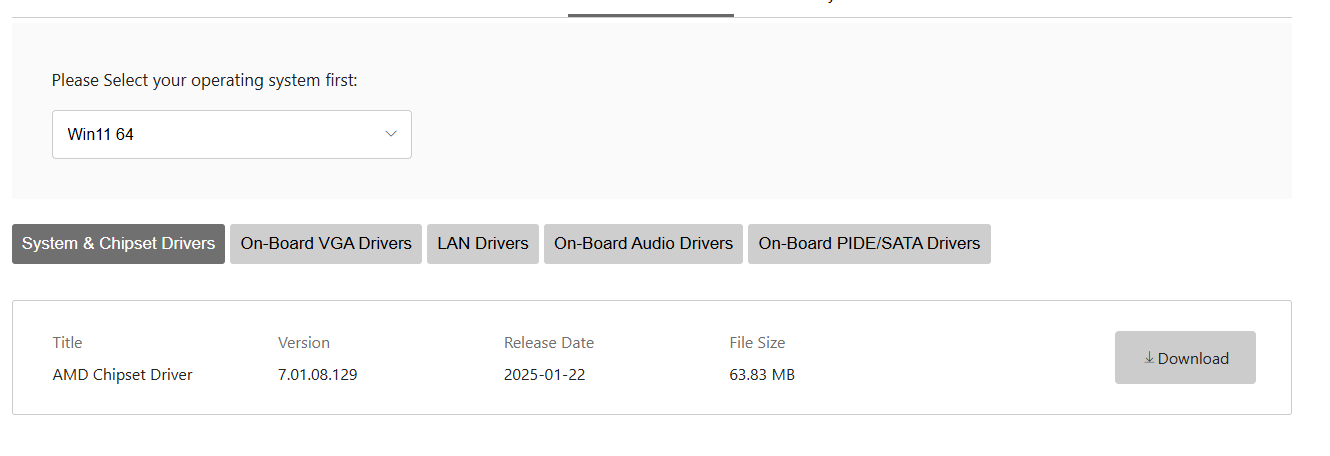Viewport: 1330px width, 456px height.
Task: Click the release date 2025-01-22
Action: (544, 375)
